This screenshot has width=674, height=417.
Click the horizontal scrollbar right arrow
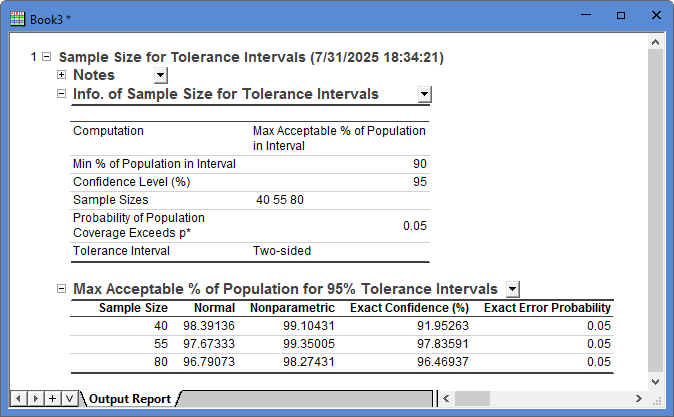coord(639,399)
